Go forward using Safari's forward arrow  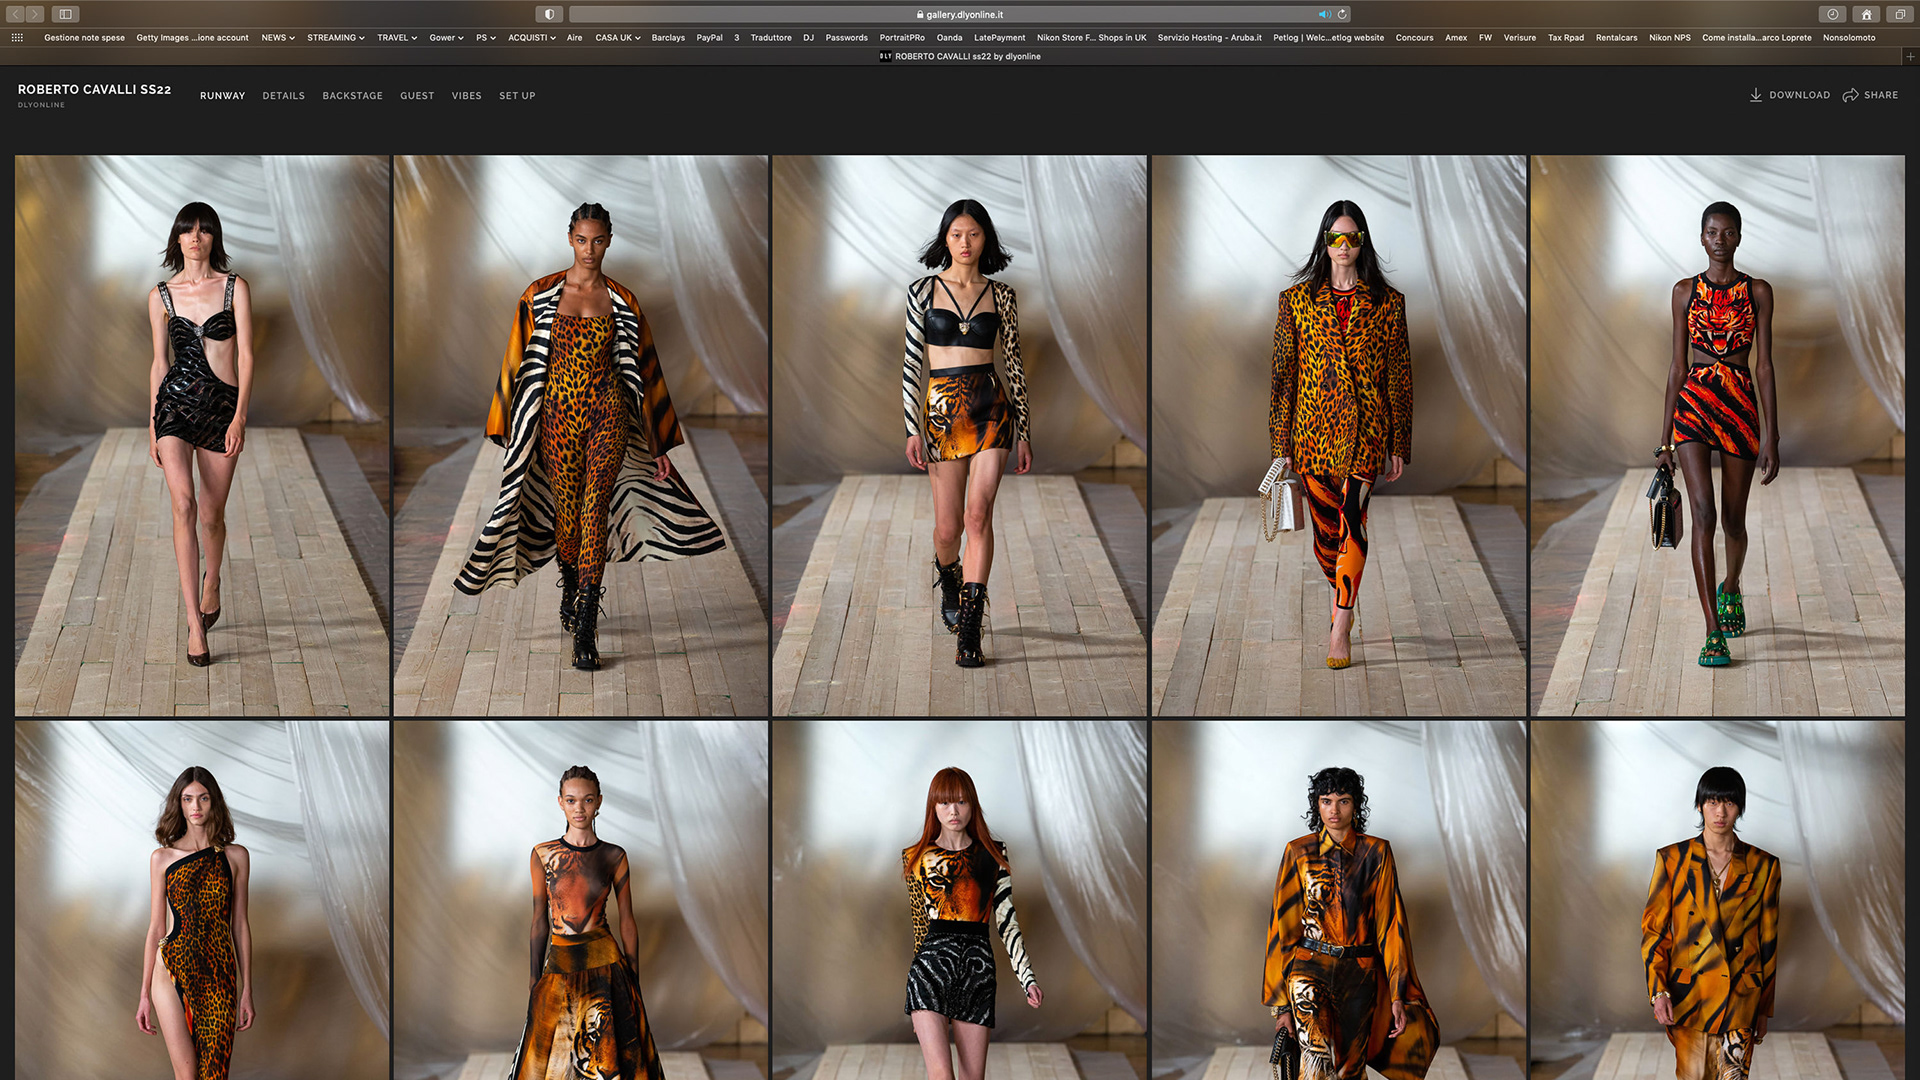click(35, 14)
